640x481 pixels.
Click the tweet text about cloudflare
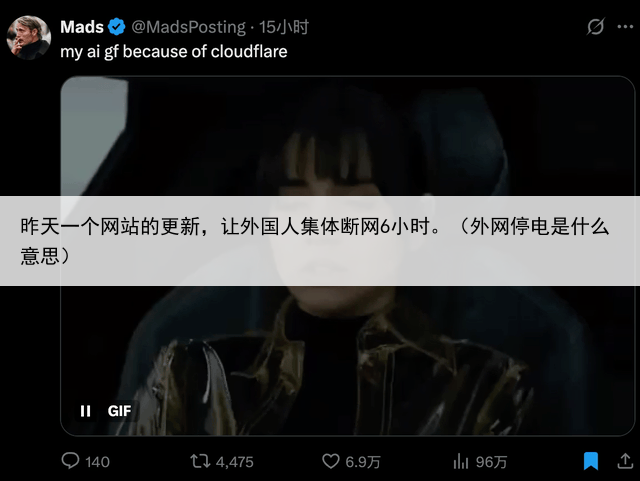pos(174,52)
